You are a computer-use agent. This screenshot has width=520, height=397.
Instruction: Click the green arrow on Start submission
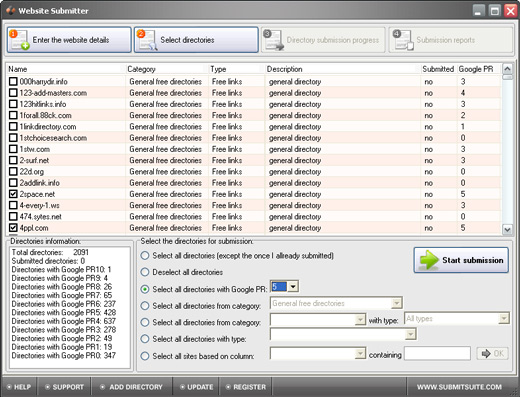point(429,260)
